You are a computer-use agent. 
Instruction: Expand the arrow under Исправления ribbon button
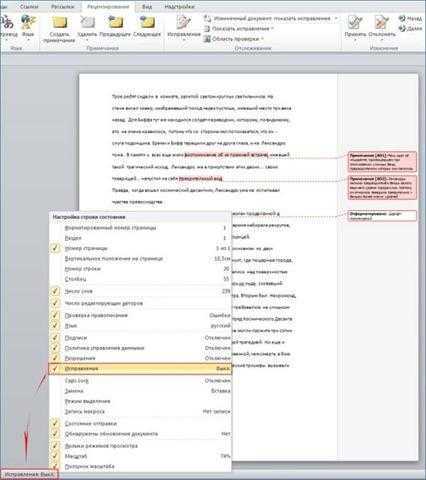tap(184, 40)
